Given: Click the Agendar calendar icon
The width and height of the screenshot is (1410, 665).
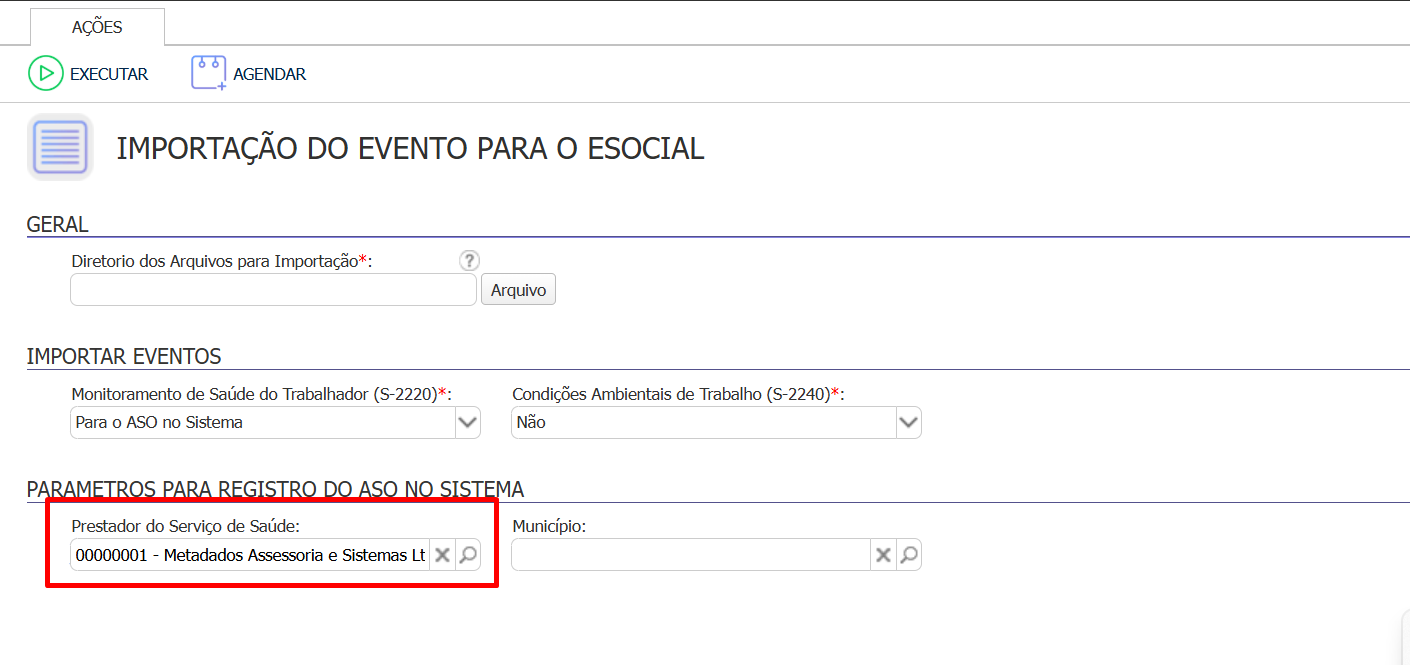Looking at the screenshot, I should pos(209,74).
